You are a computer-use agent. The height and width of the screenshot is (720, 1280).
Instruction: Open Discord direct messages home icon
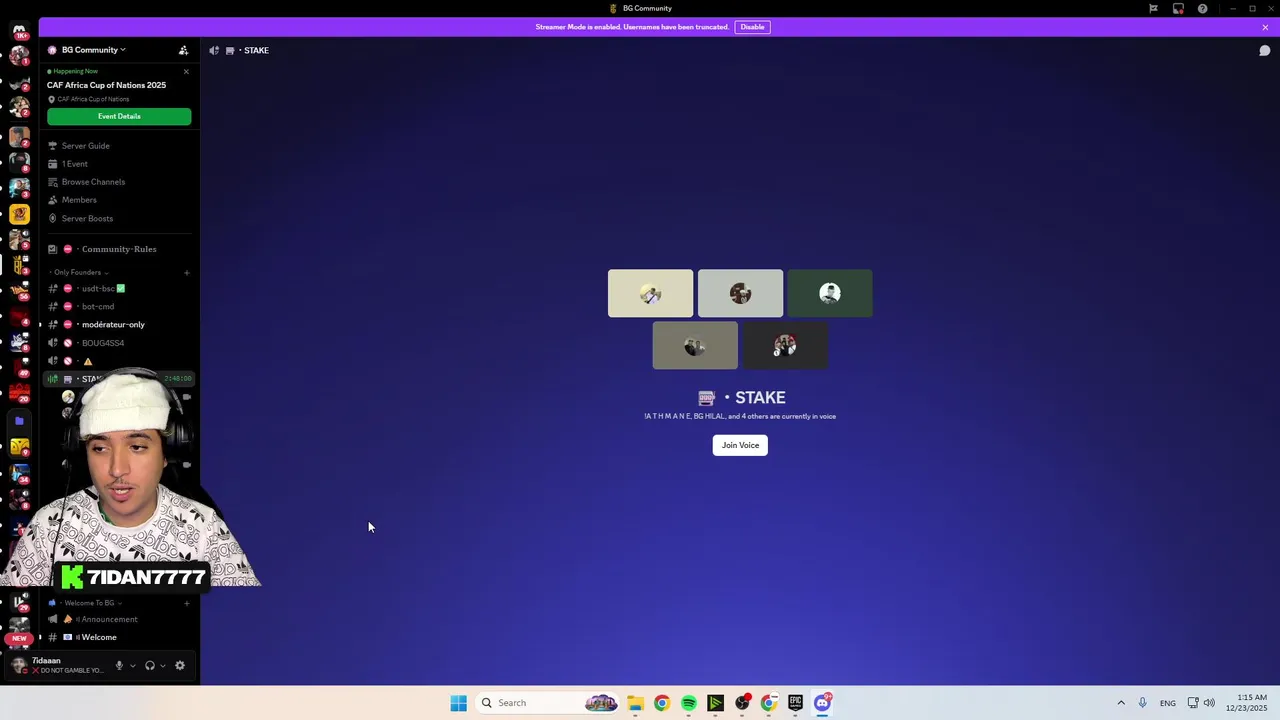[19, 30]
